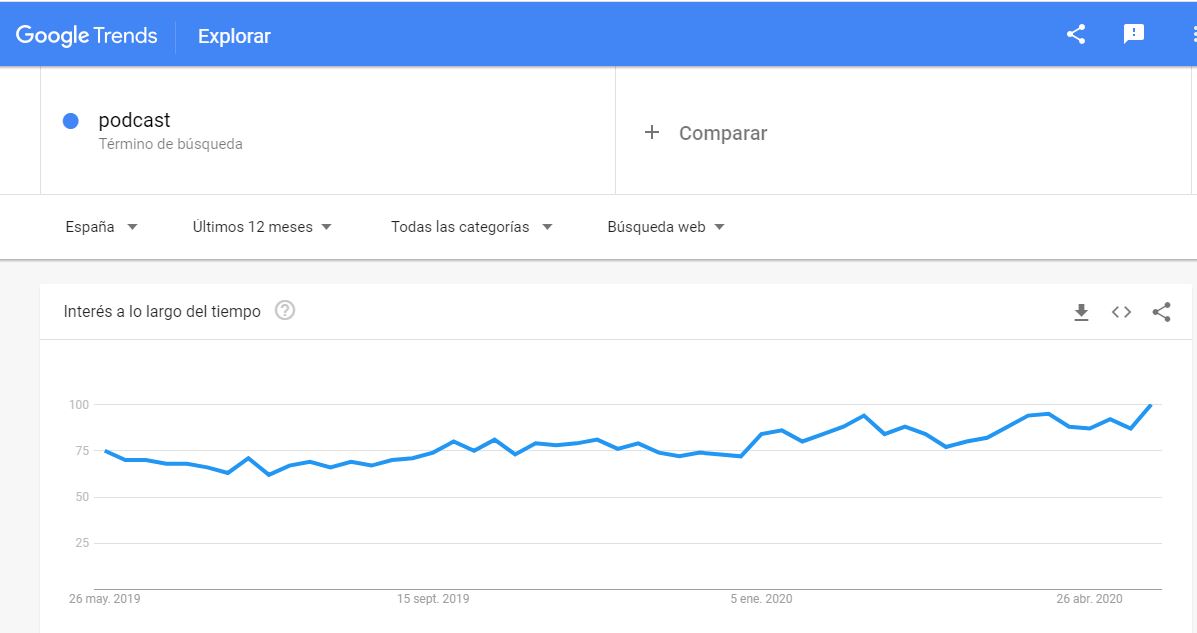Image resolution: width=1197 pixels, height=633 pixels.
Task: Click the chart peak at value 100
Action: pyautogui.click(x=1151, y=404)
